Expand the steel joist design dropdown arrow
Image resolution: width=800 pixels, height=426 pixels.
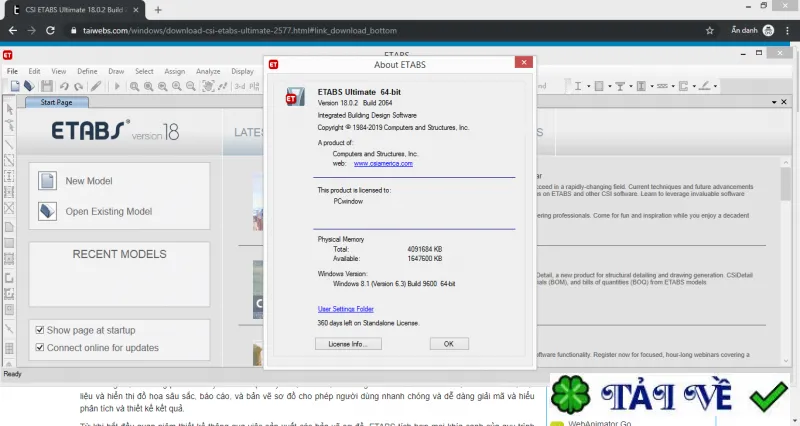point(673,86)
